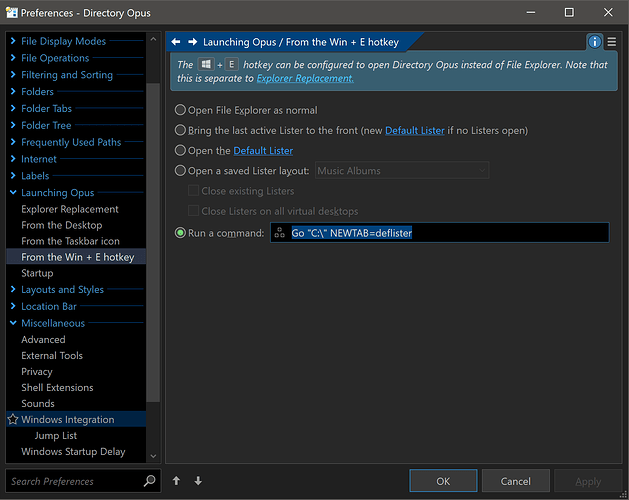Click the command editor icon in Run a command field
This screenshot has width=629, height=500.
coord(280,233)
